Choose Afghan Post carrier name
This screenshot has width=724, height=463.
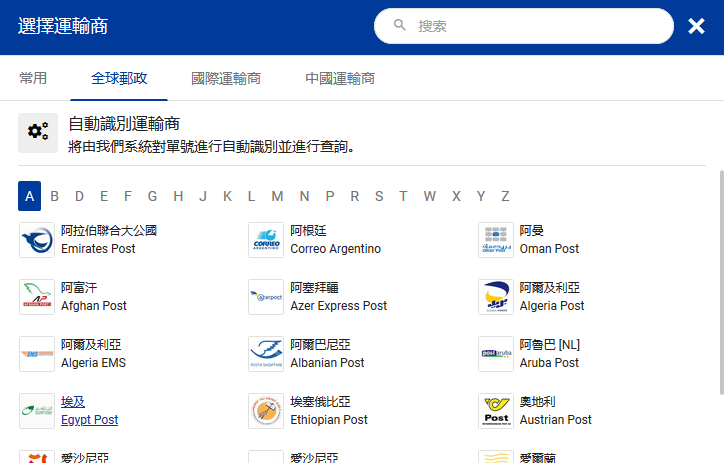click(x=94, y=306)
